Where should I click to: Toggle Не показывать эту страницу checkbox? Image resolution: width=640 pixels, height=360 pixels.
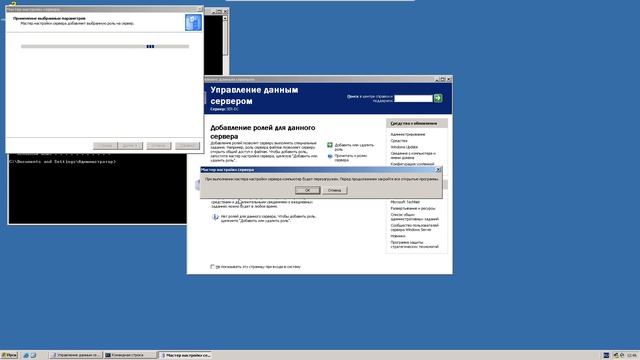click(212, 267)
